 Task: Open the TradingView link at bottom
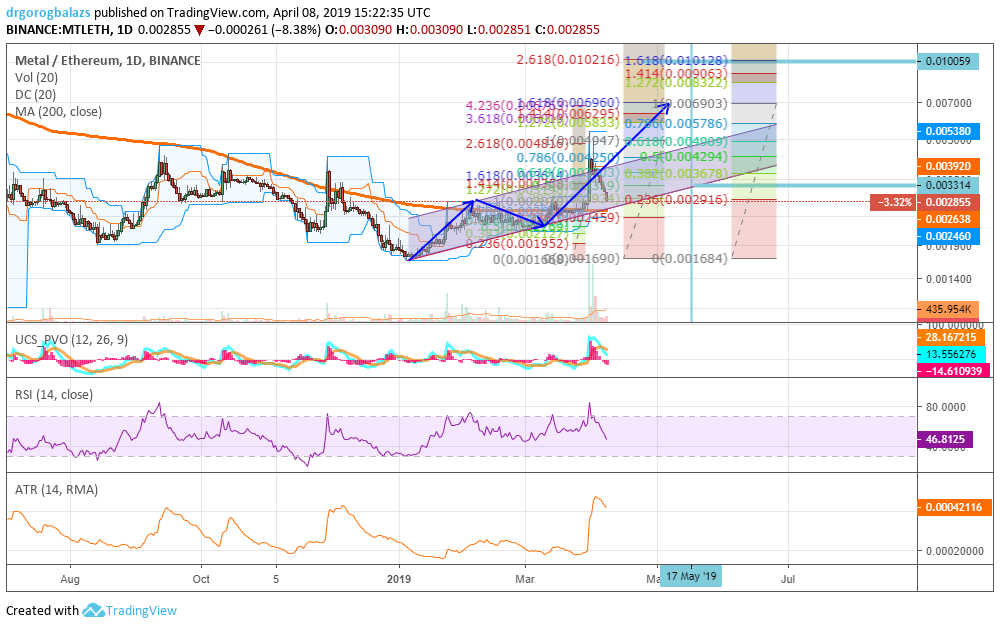pos(141,610)
